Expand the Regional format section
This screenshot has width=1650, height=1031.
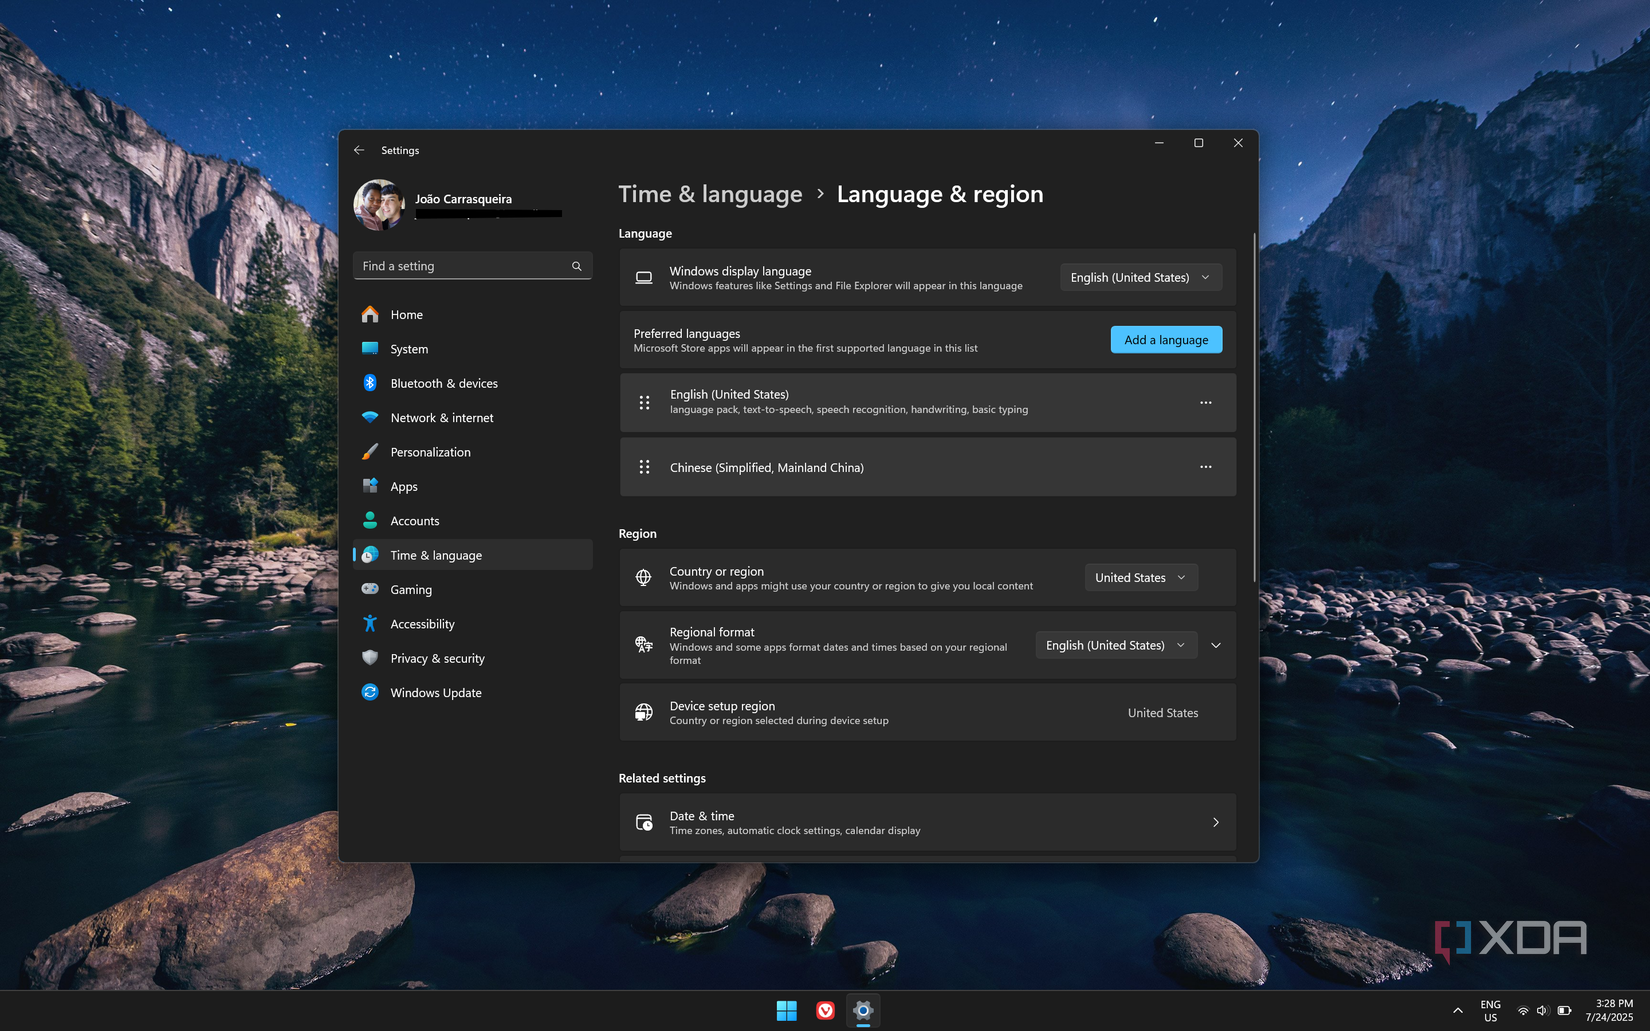point(1216,645)
